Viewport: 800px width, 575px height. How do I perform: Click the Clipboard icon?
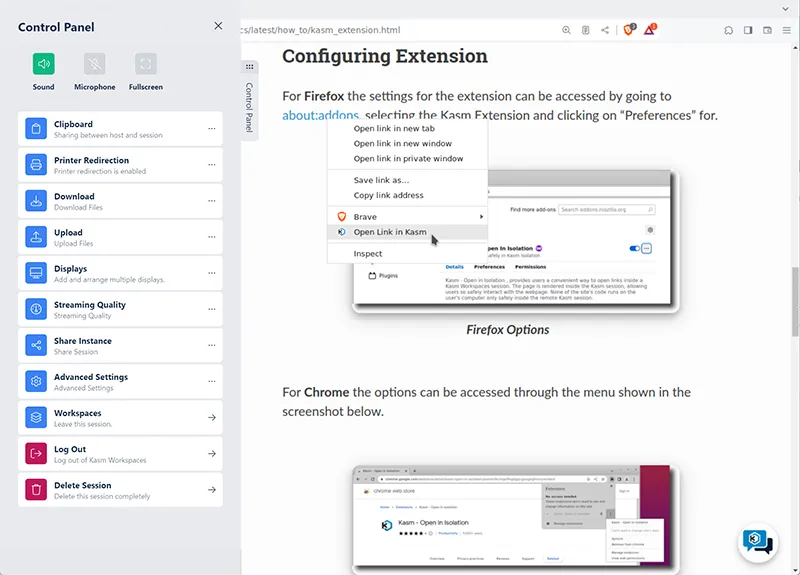36,129
